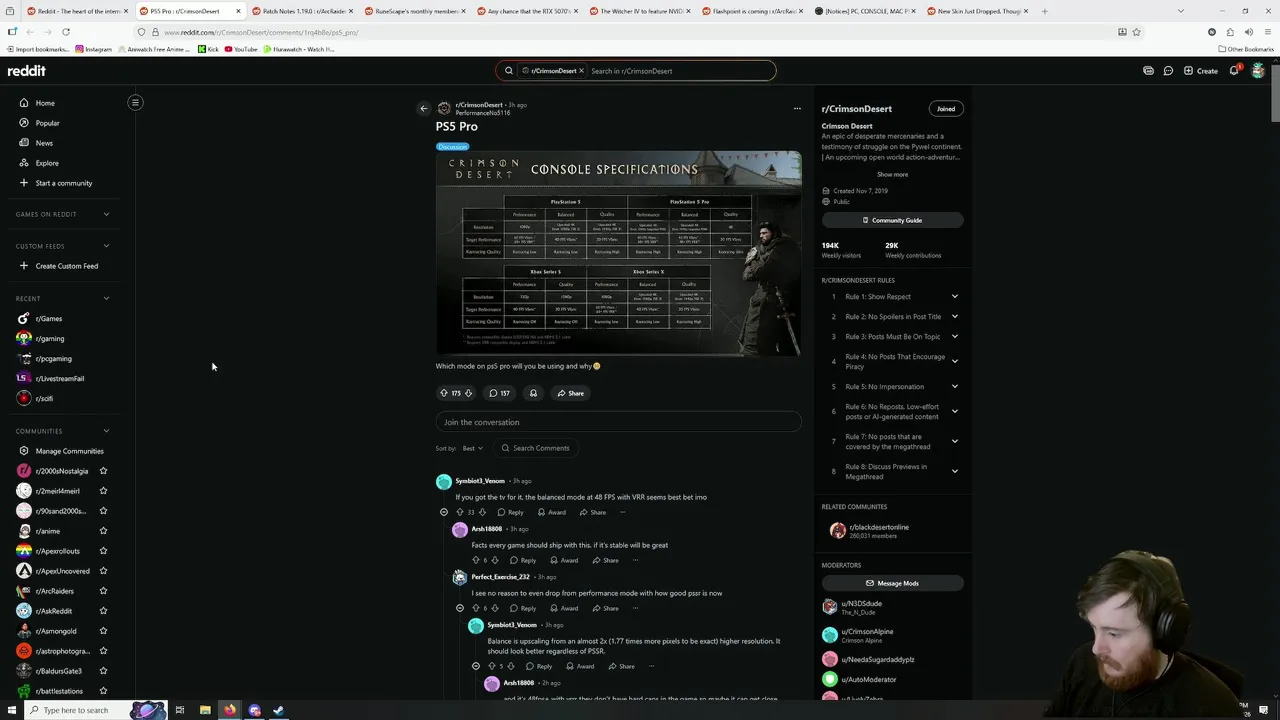The width and height of the screenshot is (1280, 720).
Task: Collapse Custom Feeds section
Action: pos(106,246)
